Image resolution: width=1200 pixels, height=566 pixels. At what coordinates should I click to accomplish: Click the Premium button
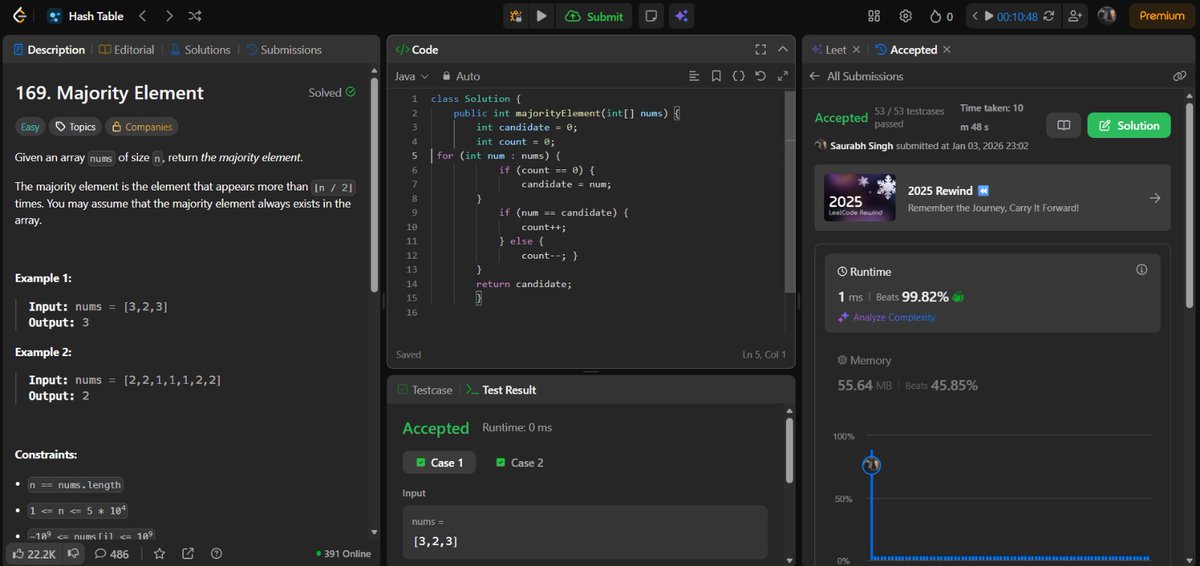pyautogui.click(x=1161, y=16)
